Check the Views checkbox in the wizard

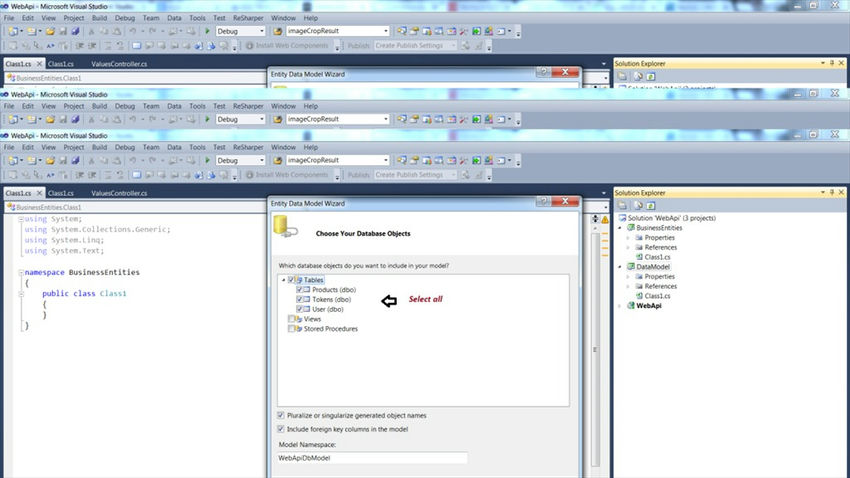tap(291, 319)
